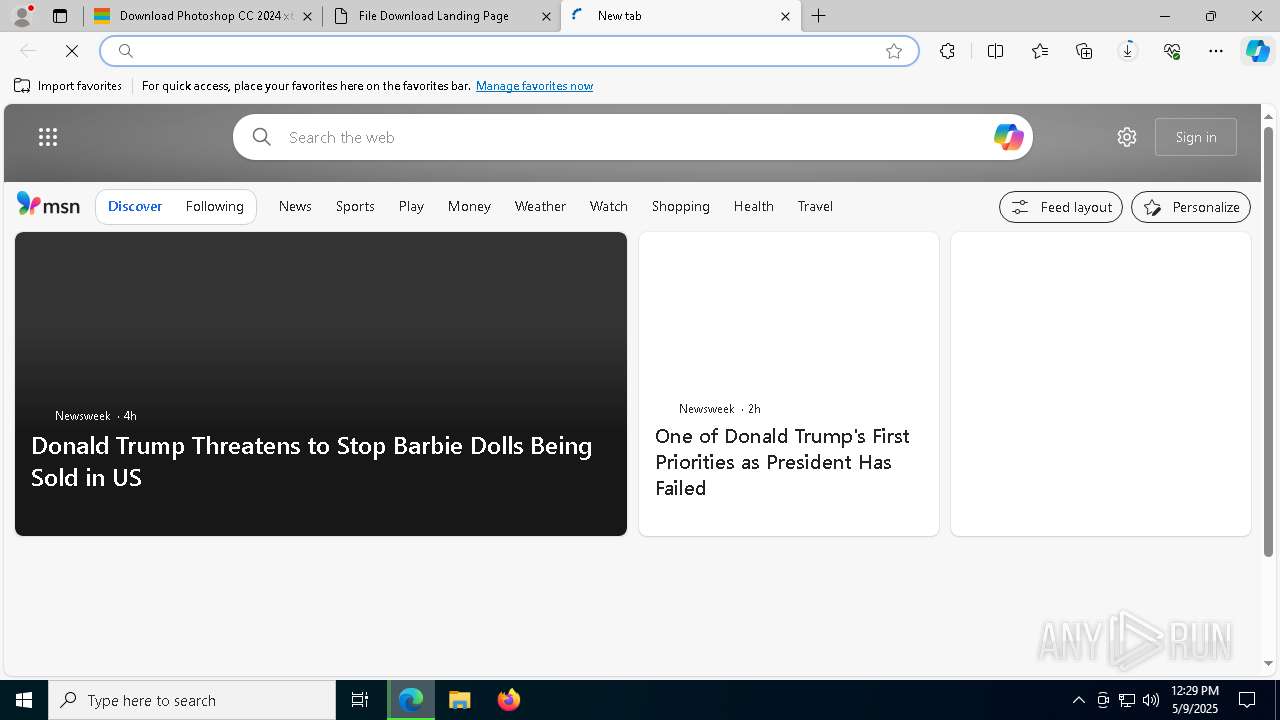Click the scrollbar up arrow
Screen dimensions: 1280x720
point(1268,116)
